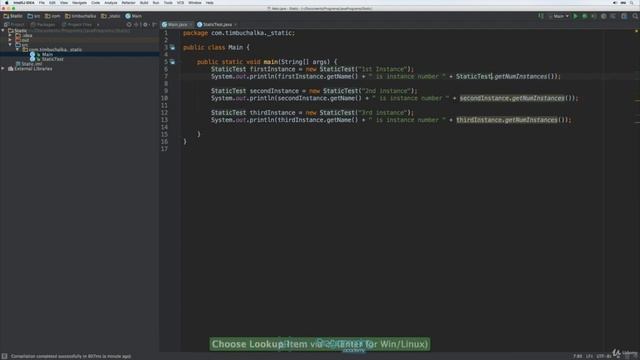Click collapse all icon in Project panel
The image size is (640, 360).
click(x=136, y=24)
